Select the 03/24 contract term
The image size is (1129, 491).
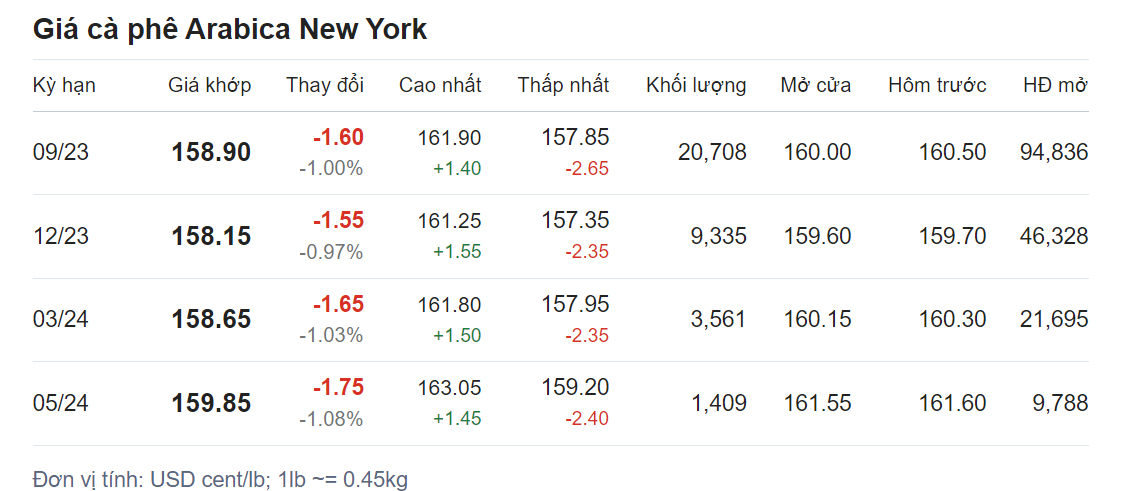click(x=60, y=320)
